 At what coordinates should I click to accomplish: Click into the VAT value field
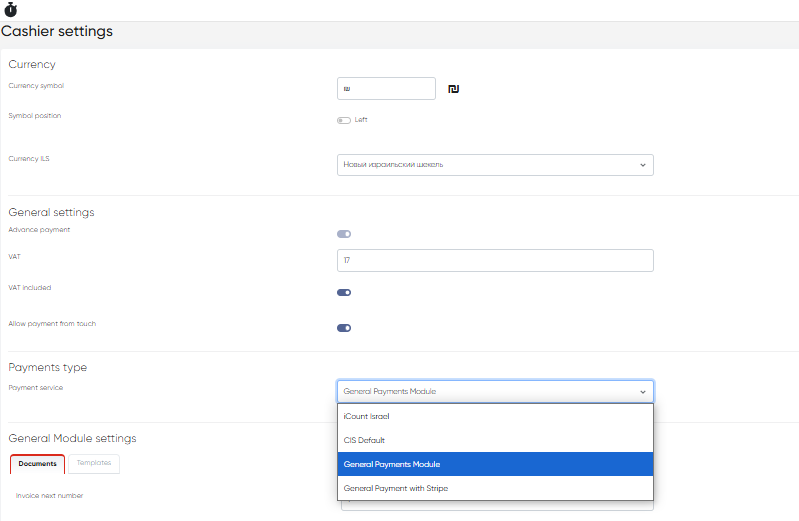click(x=495, y=260)
